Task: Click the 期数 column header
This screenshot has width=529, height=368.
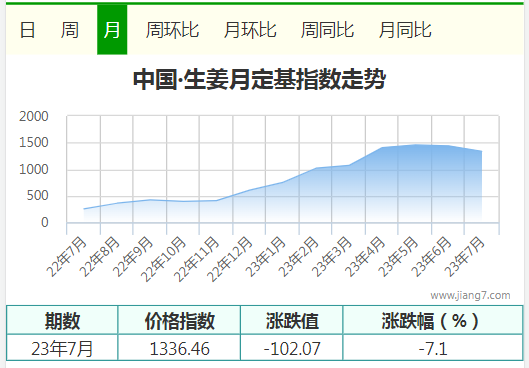Action: [62, 320]
